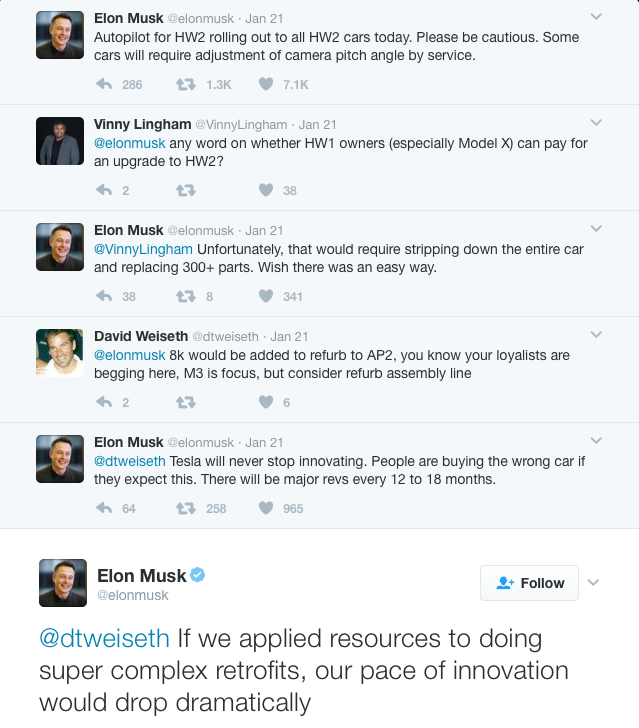
Task: Retweet the Autopilot for HW2 rollout tweet
Action: [185, 85]
